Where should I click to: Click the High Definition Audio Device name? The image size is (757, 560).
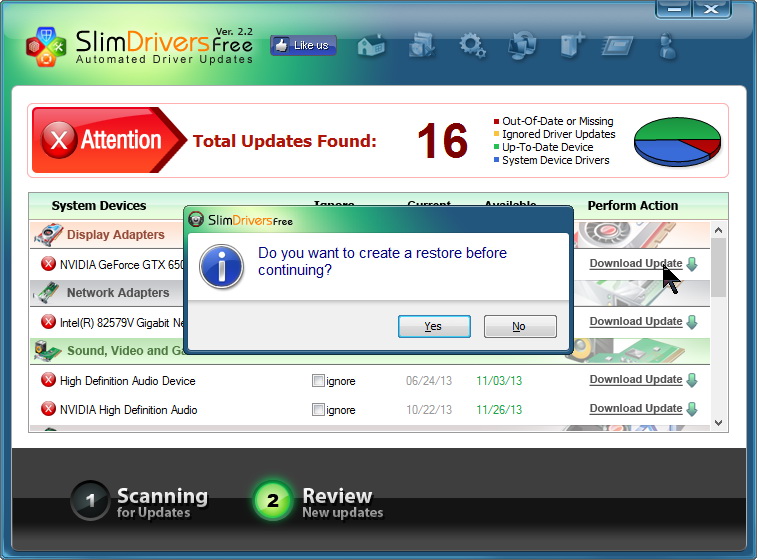pyautogui.click(x=127, y=381)
